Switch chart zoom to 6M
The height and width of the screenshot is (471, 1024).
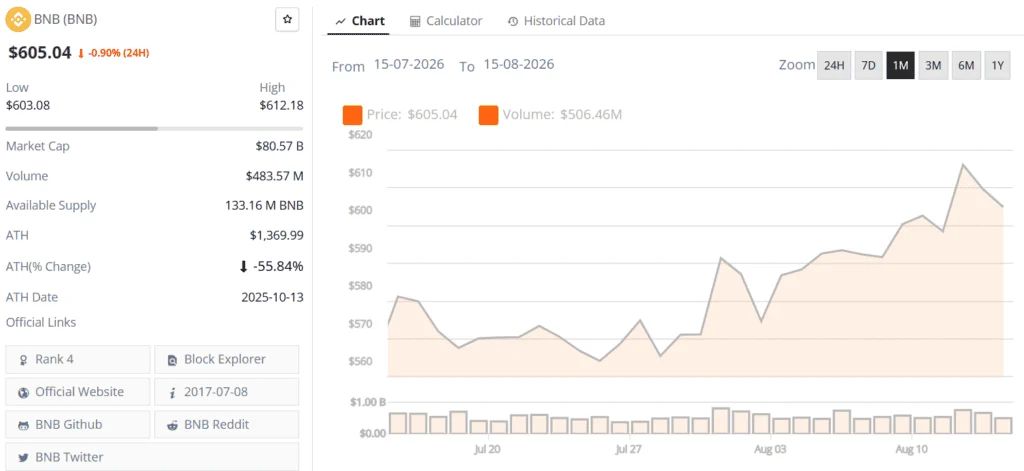[966, 65]
